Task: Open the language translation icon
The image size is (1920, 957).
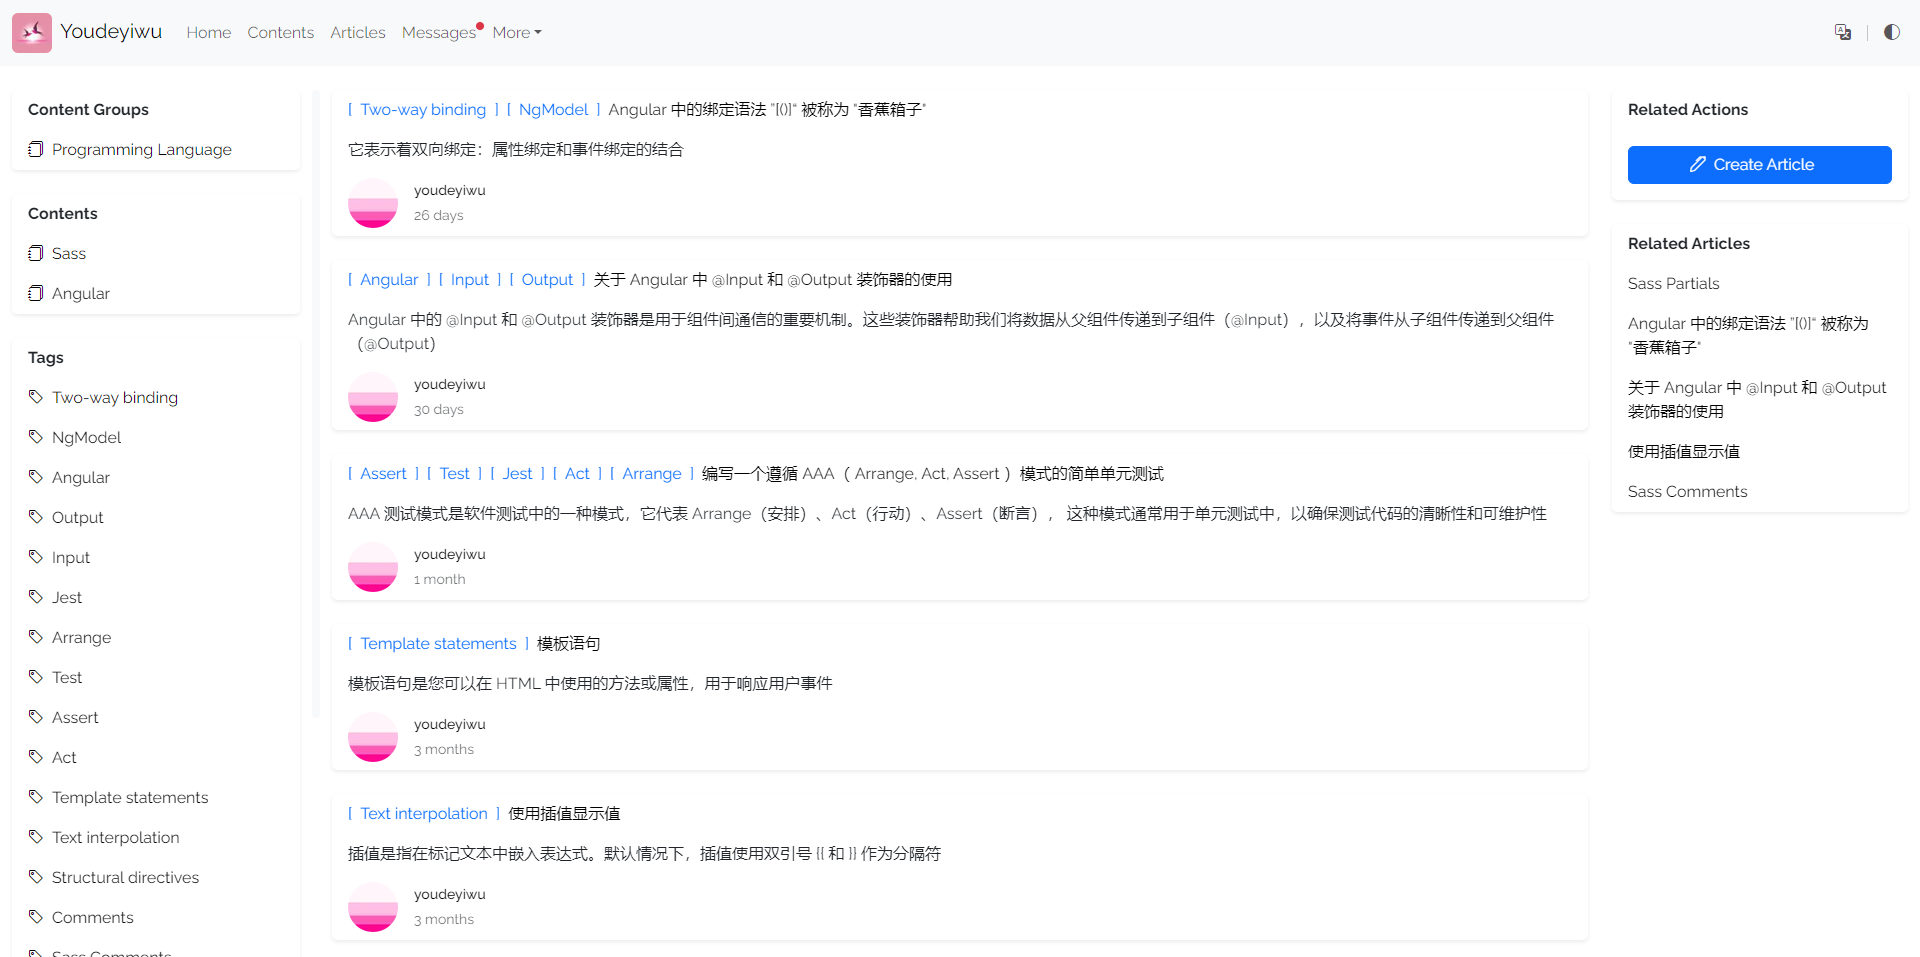Action: (x=1843, y=32)
